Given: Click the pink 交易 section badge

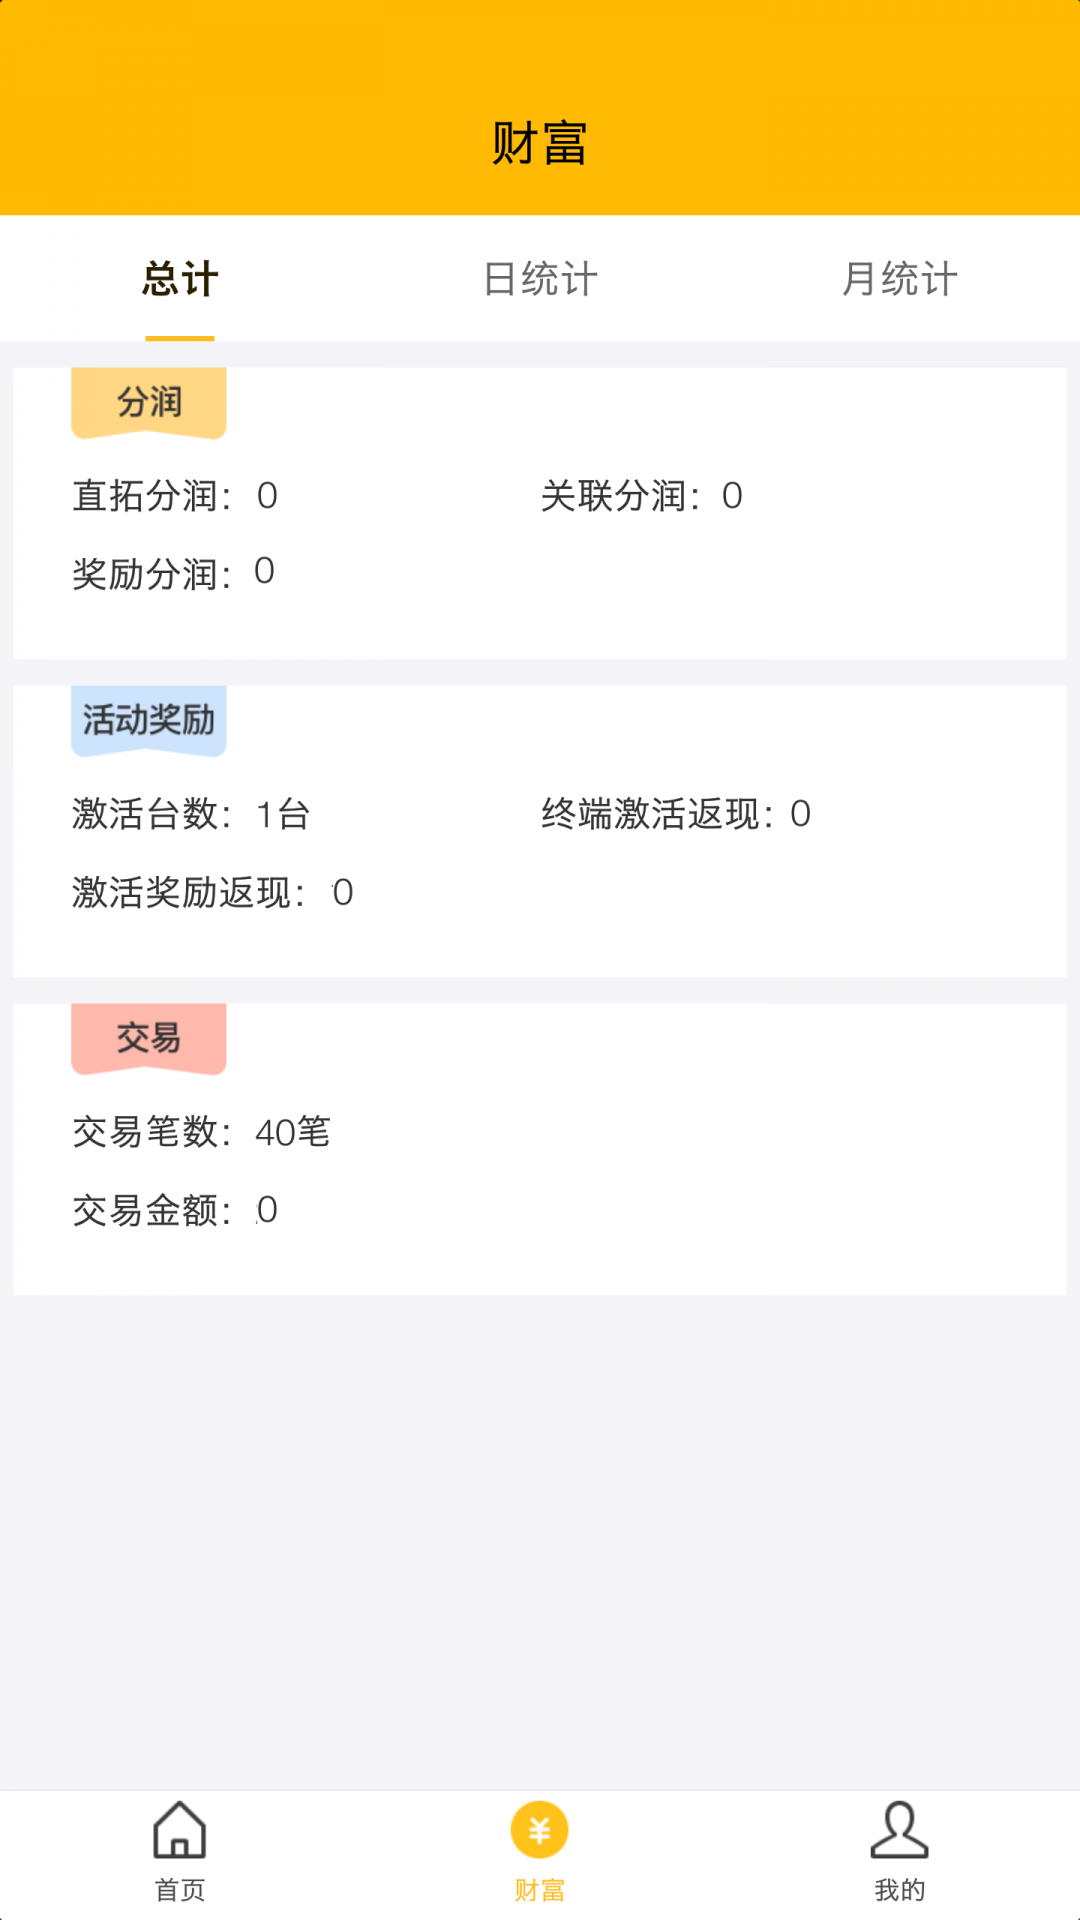Looking at the screenshot, I should coord(149,1038).
